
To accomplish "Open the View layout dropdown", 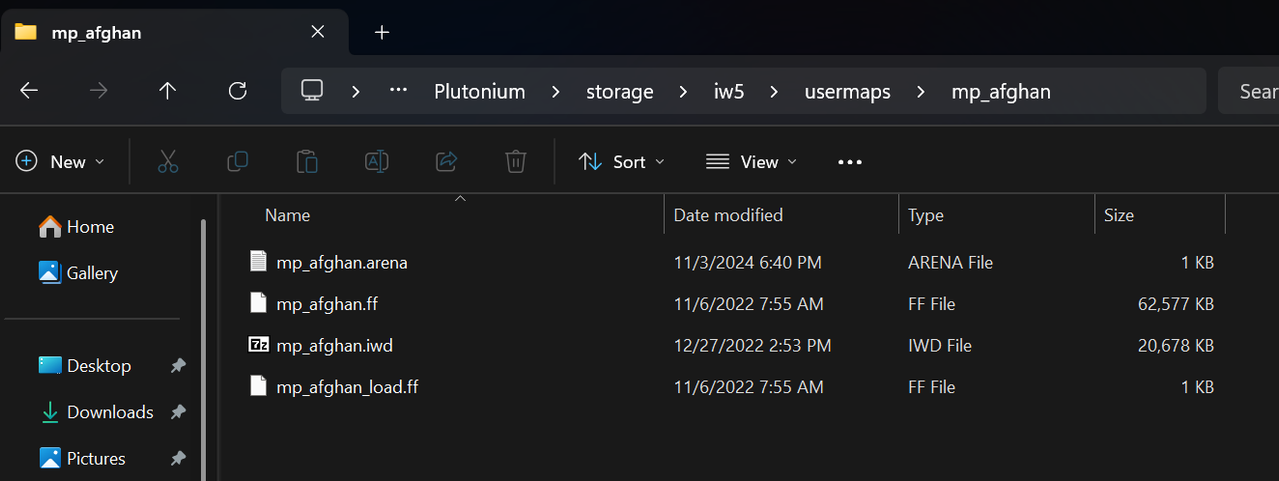I will pyautogui.click(x=752, y=162).
